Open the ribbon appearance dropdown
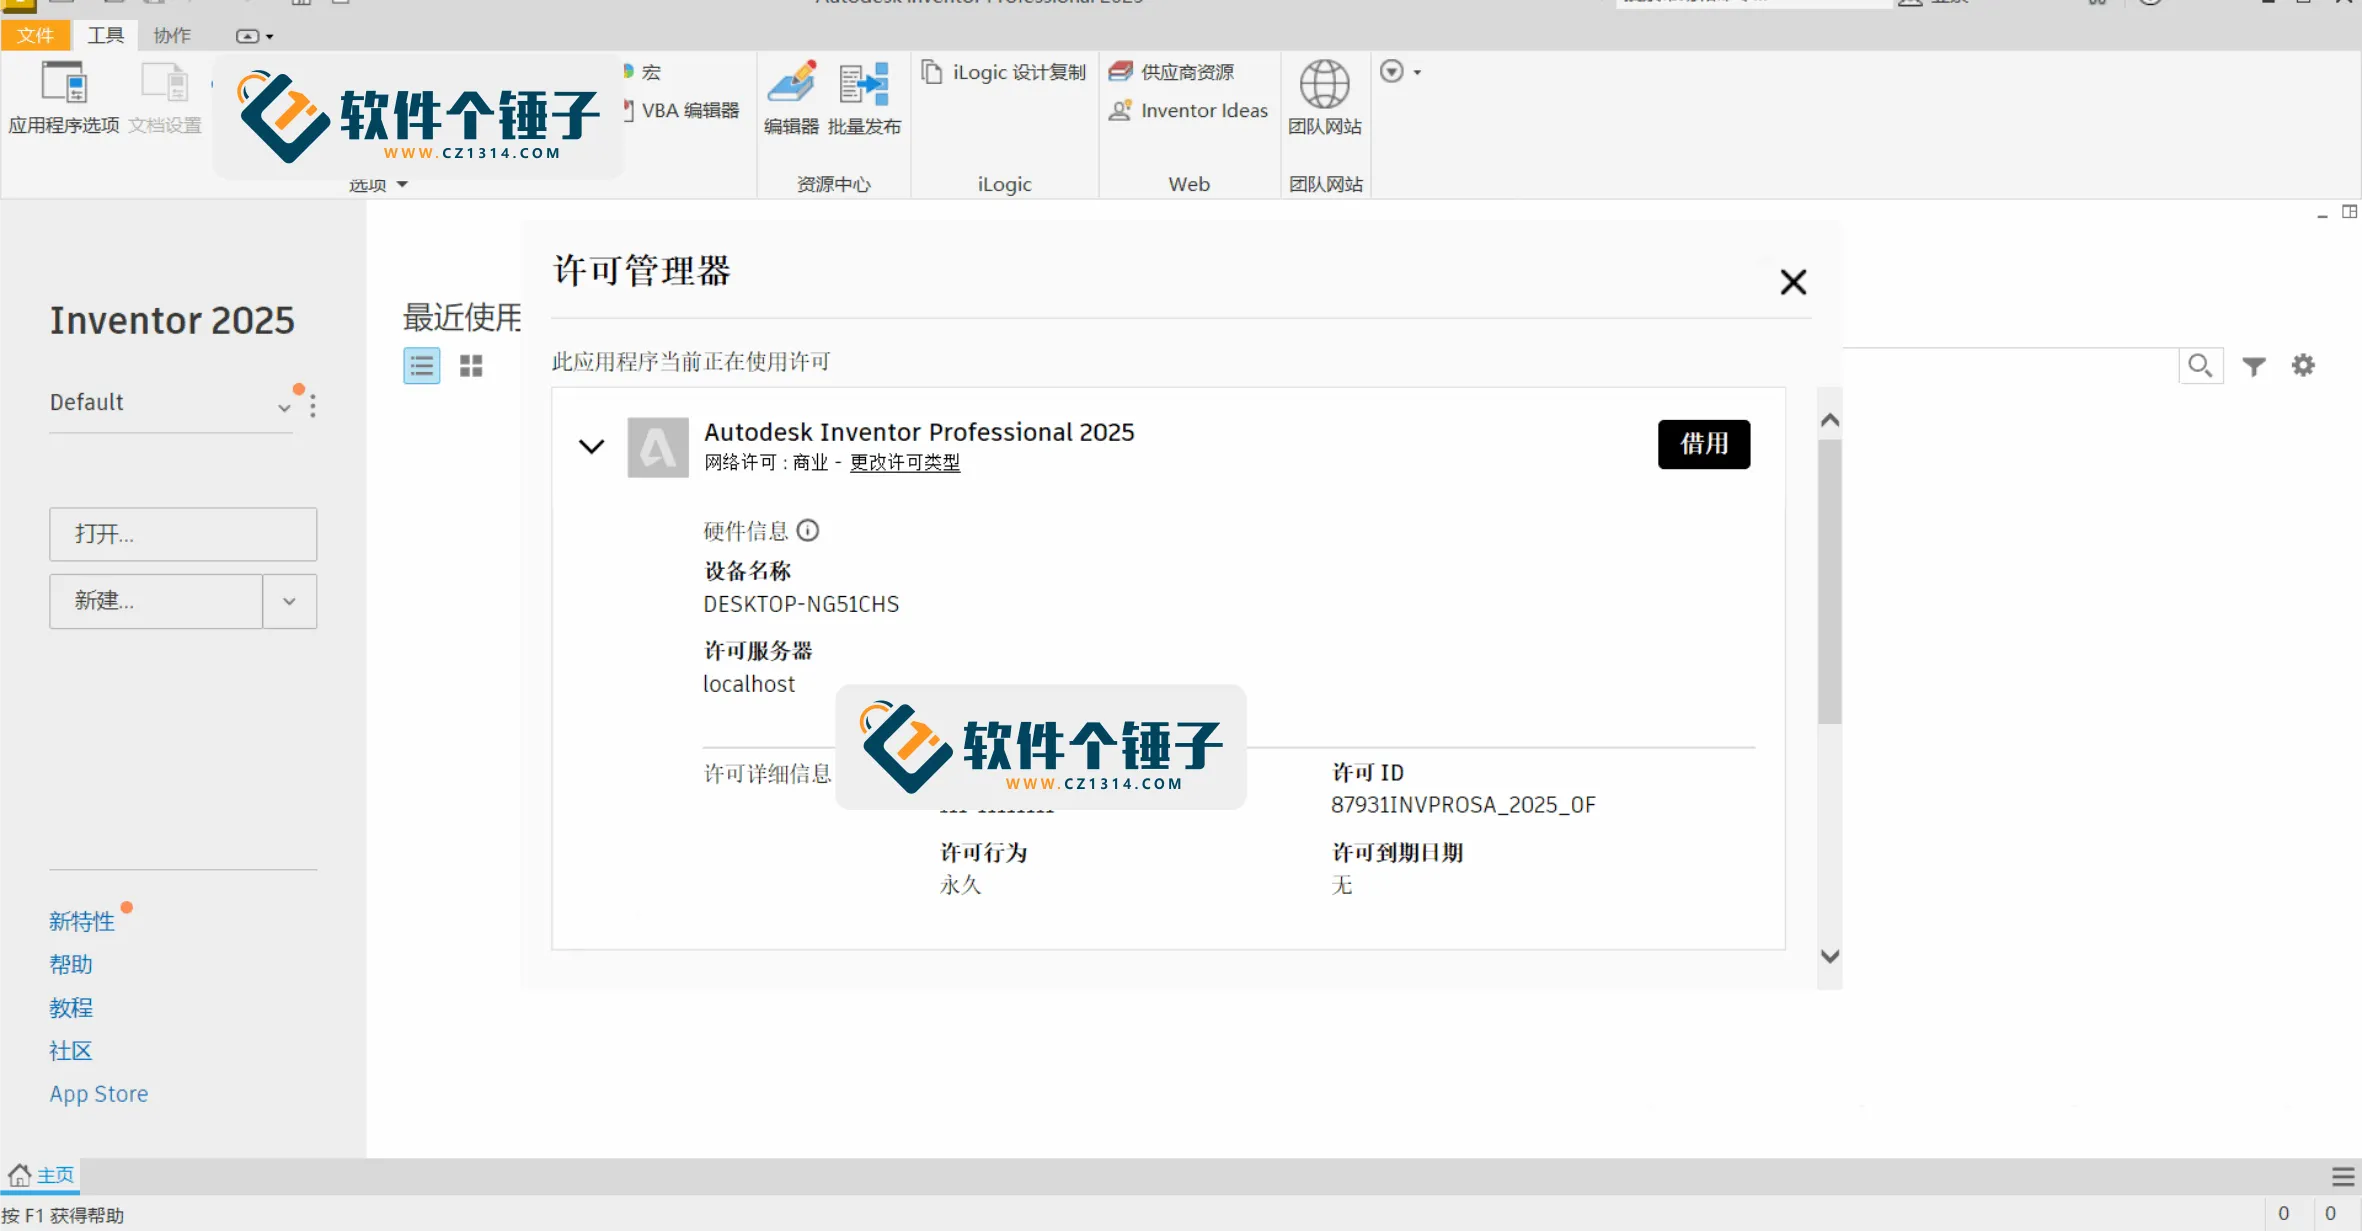The image size is (2362, 1231). pos(255,36)
